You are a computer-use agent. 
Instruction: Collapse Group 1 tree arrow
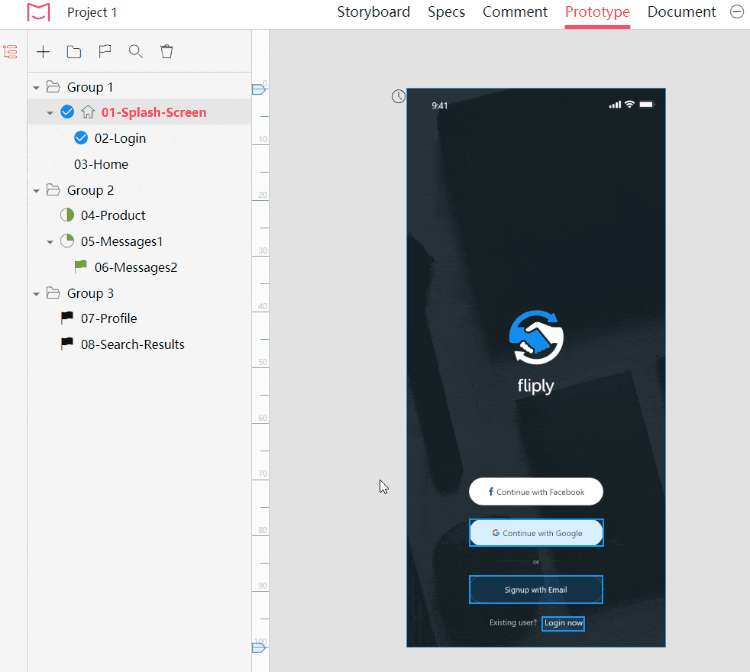[36, 88]
